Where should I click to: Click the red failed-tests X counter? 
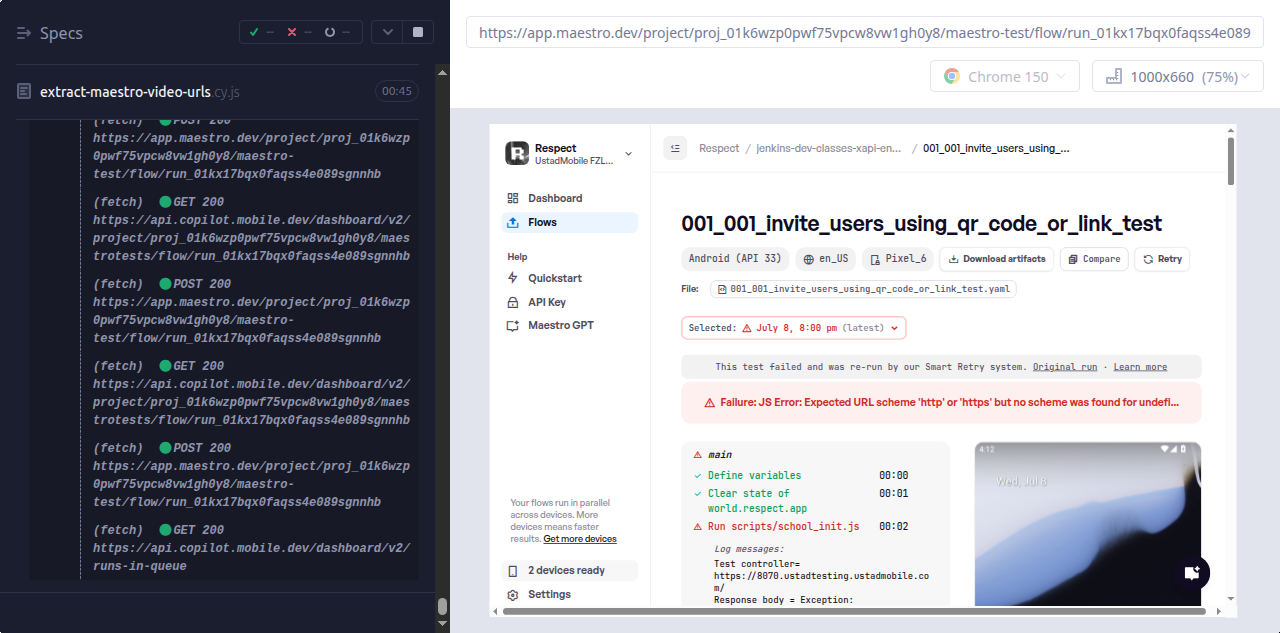(x=299, y=33)
